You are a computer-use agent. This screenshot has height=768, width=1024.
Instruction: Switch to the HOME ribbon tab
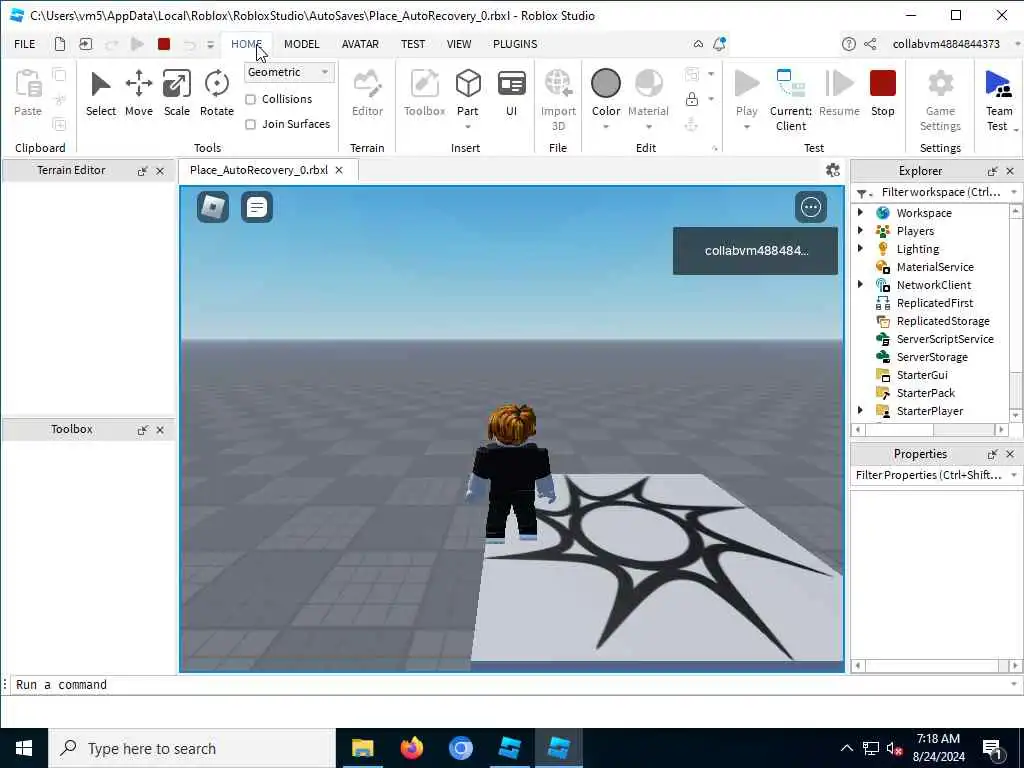pyautogui.click(x=246, y=44)
